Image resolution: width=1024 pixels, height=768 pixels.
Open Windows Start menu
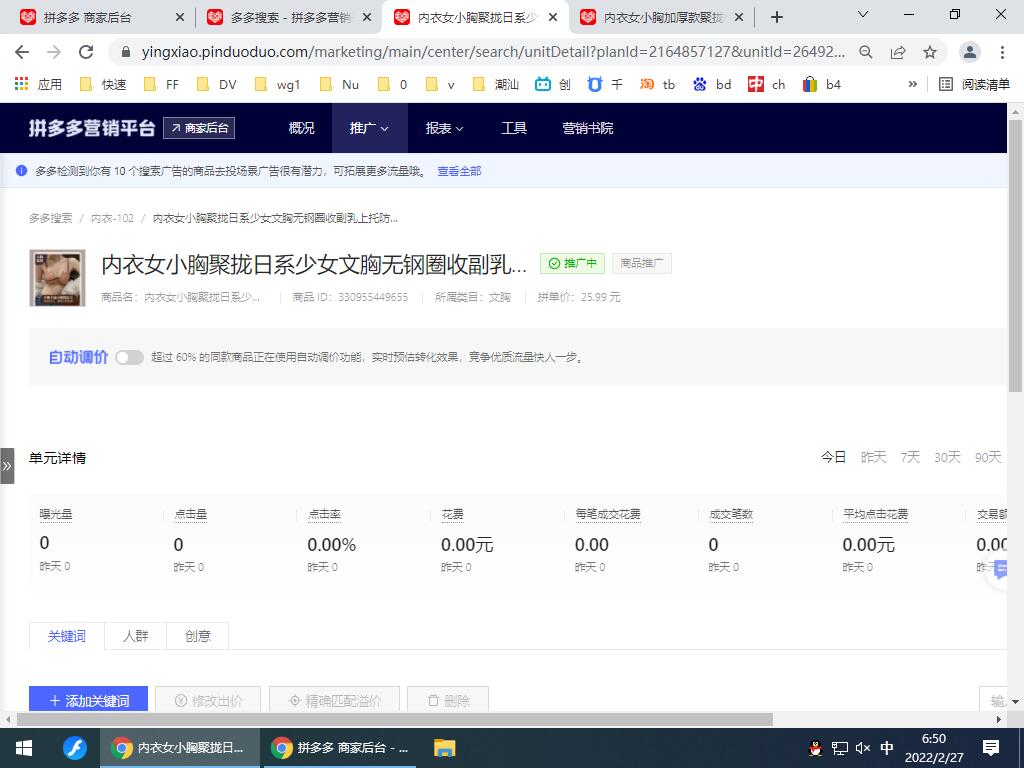pos(24,748)
